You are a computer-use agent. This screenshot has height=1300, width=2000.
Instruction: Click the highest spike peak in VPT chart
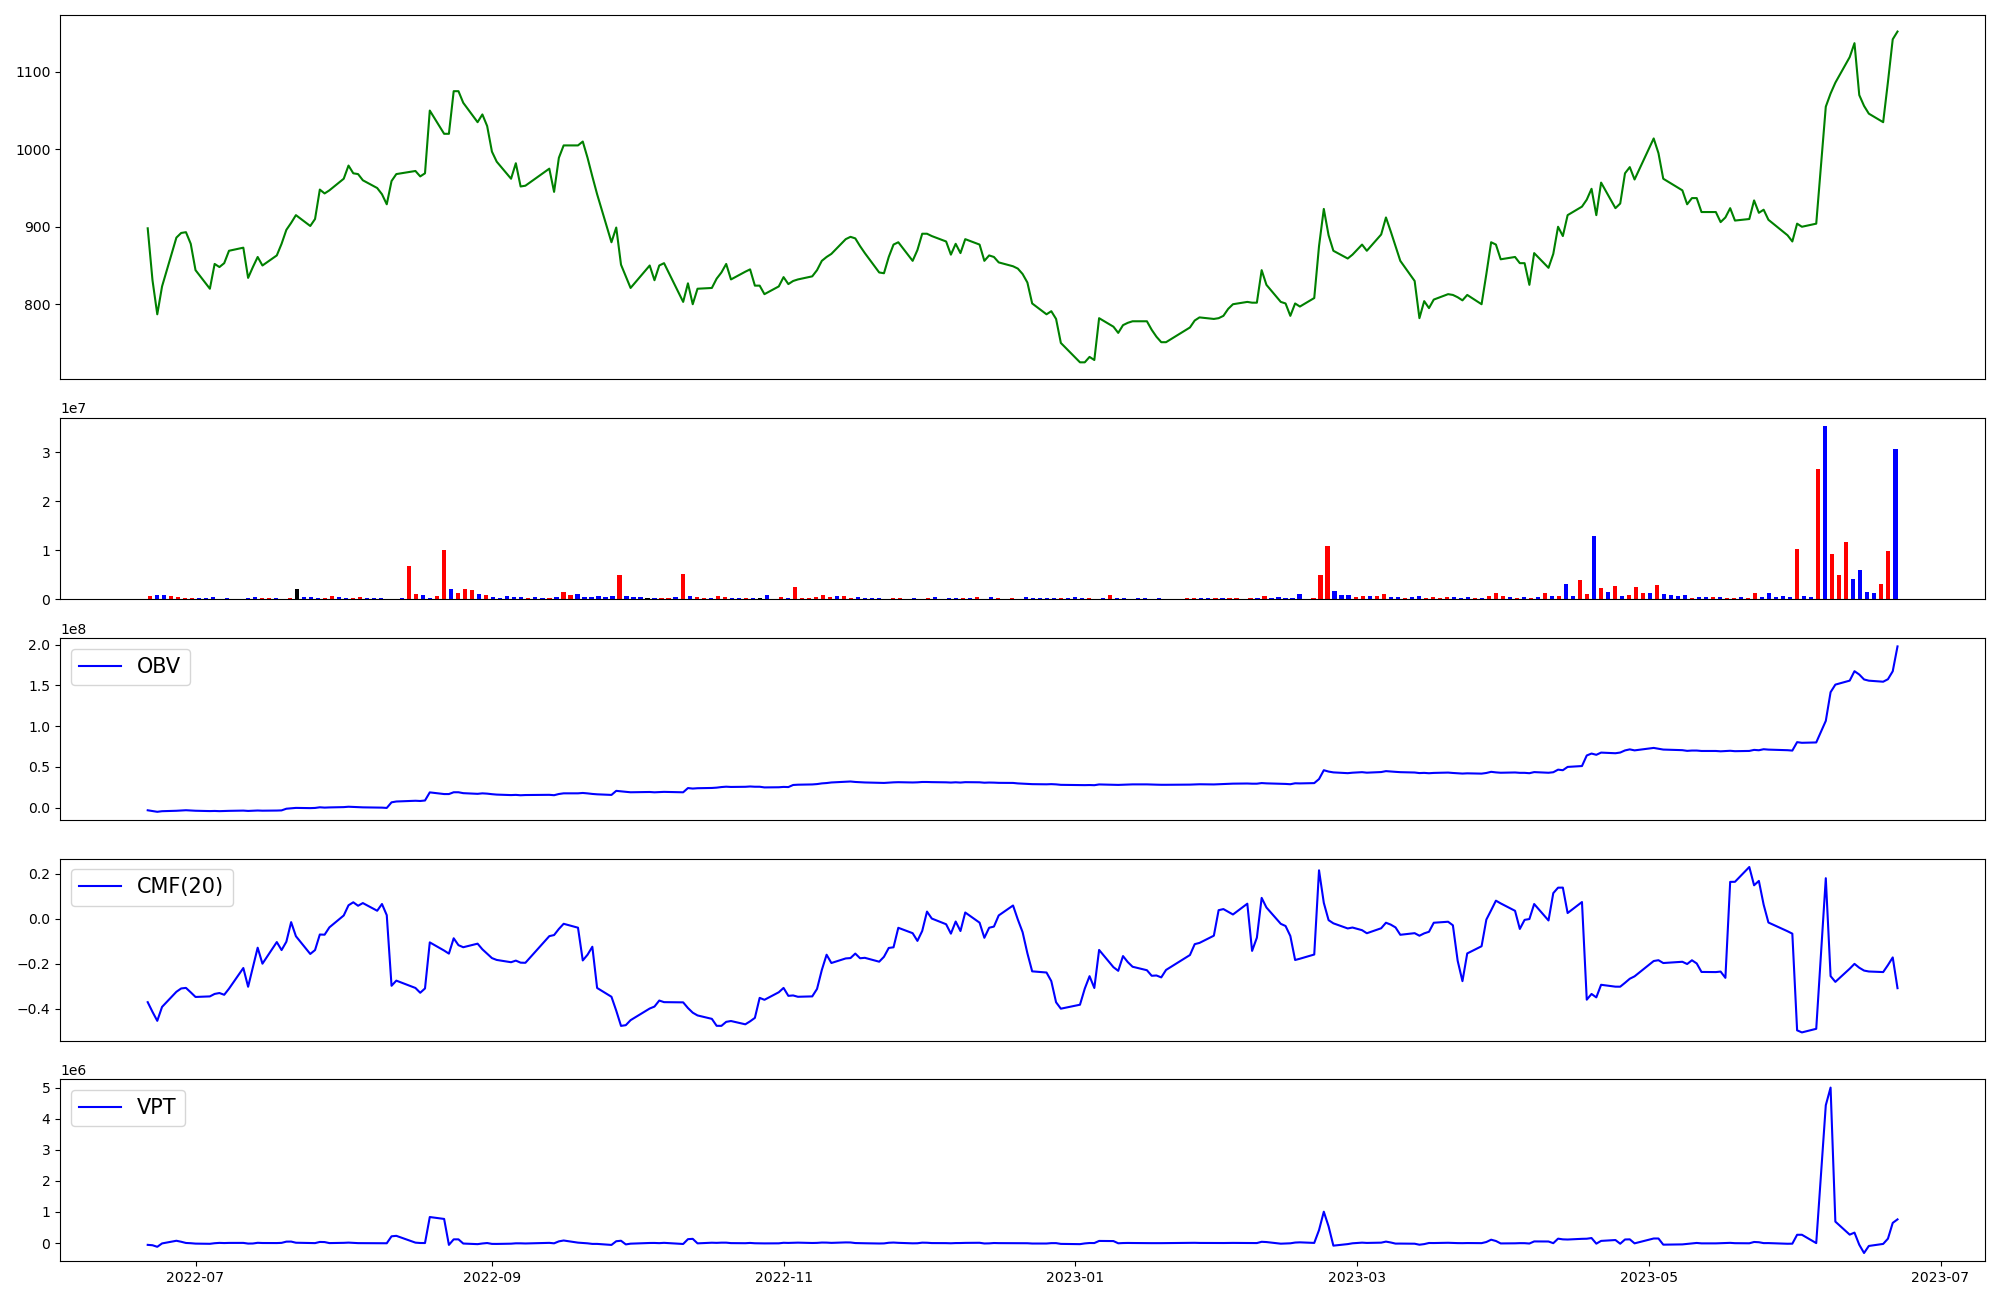[x=1830, y=1089]
